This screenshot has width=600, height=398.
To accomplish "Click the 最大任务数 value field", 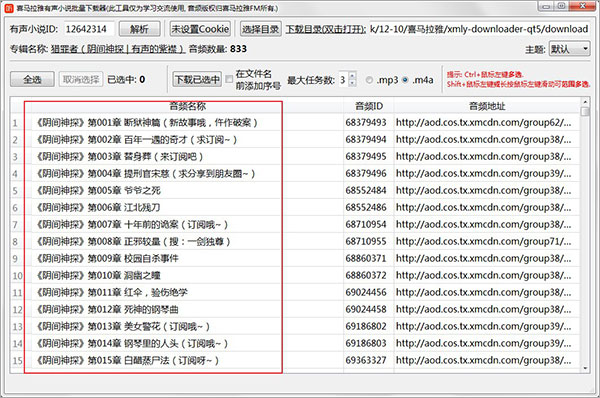I will pos(343,80).
